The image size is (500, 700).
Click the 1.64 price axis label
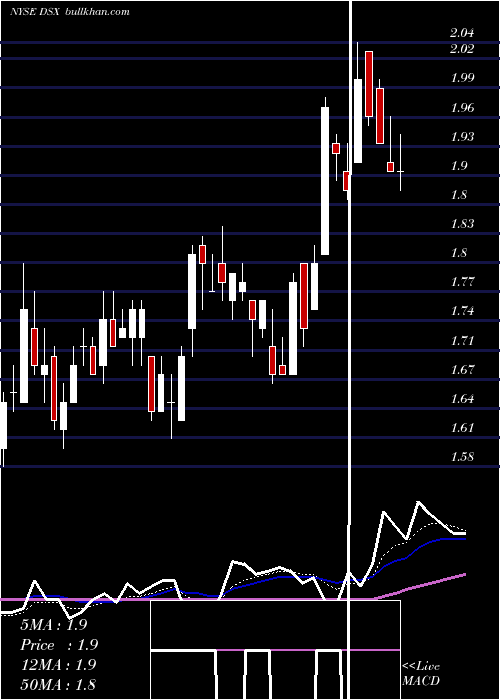click(x=462, y=399)
